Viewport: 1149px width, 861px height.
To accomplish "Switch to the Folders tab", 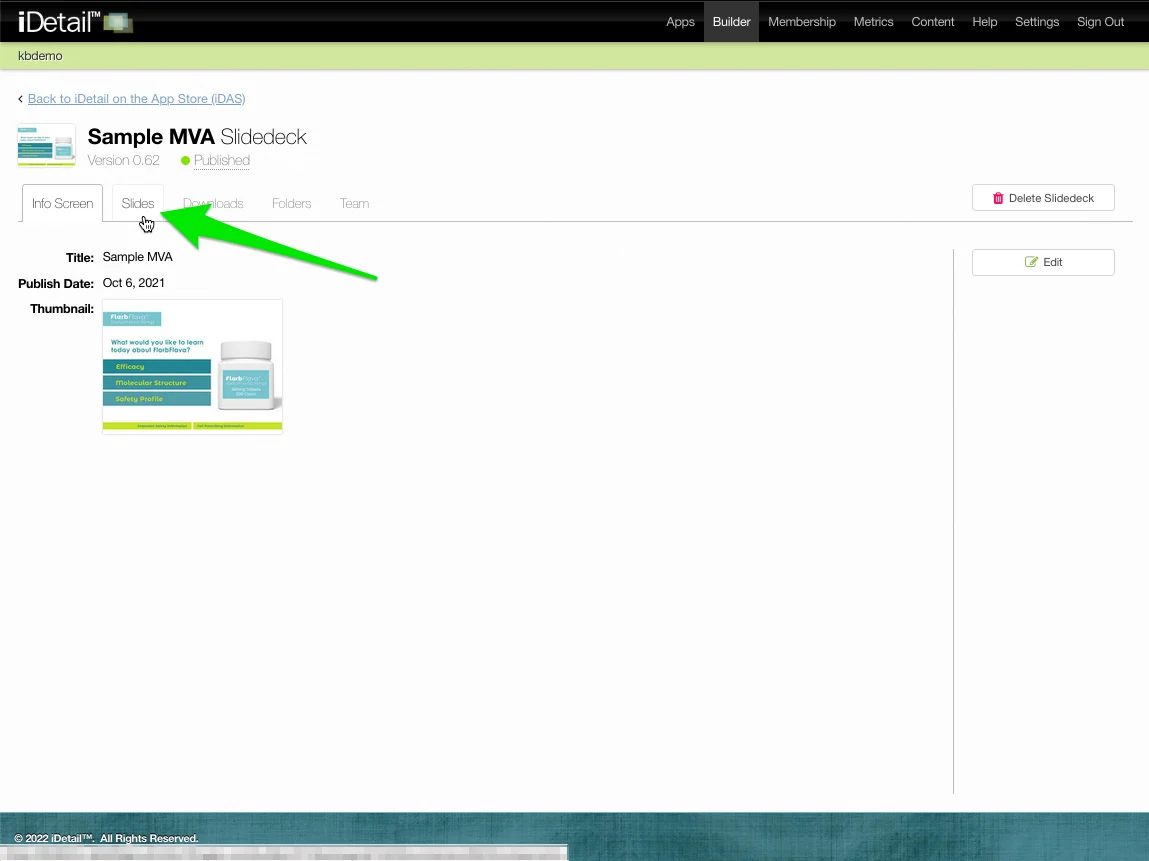I will tap(292, 203).
